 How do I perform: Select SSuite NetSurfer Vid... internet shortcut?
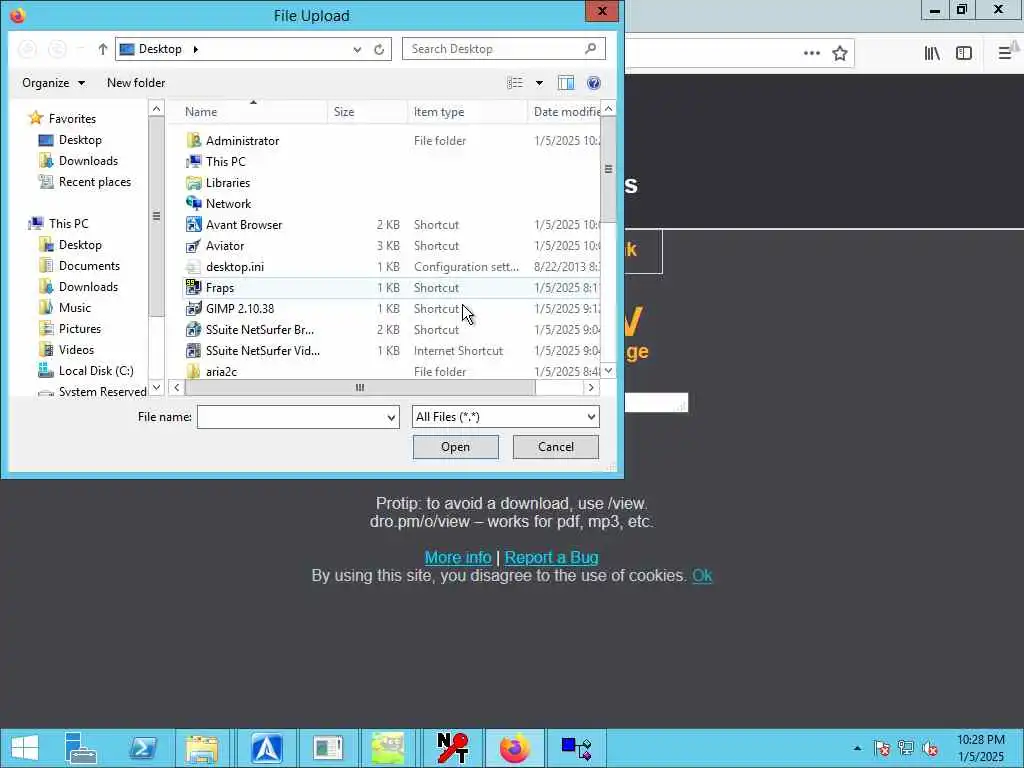391,351
